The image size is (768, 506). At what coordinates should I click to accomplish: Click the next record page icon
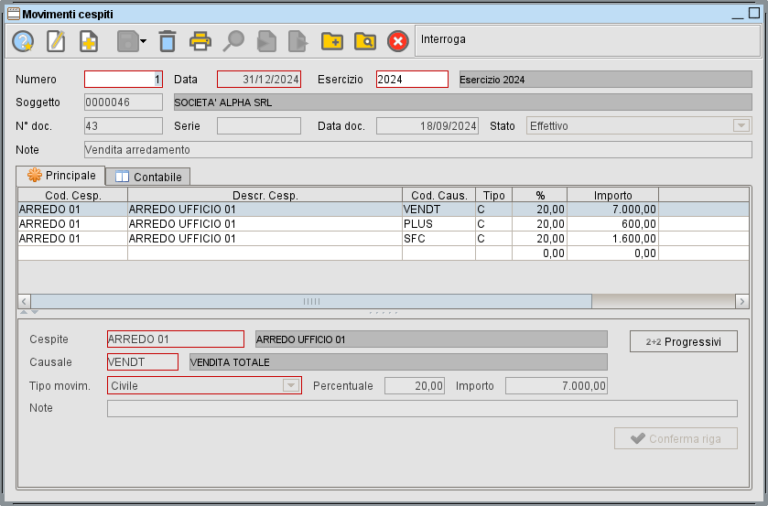click(298, 41)
